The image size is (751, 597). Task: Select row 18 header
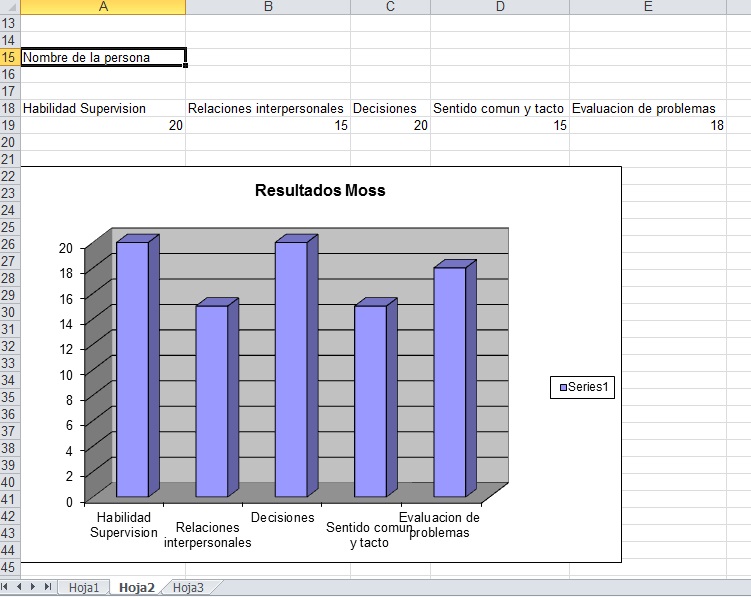[9, 108]
